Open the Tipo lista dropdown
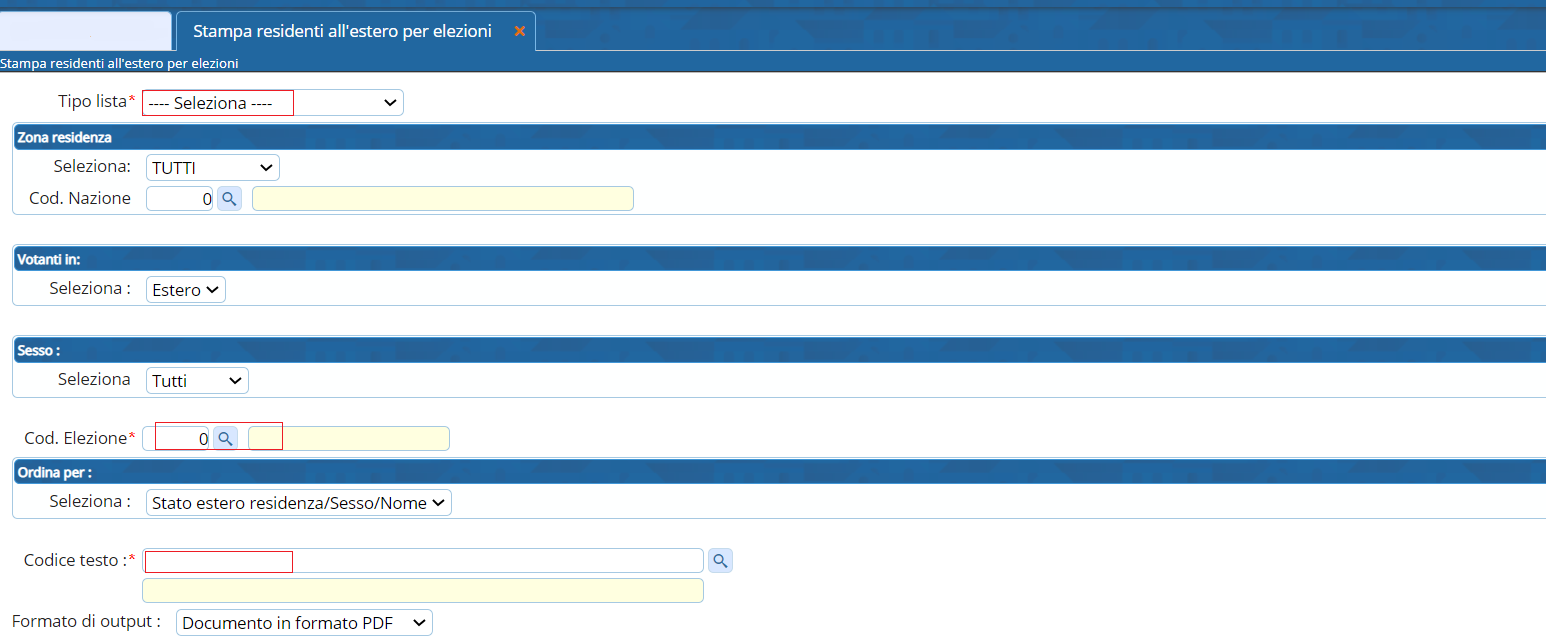1546x641 pixels. pos(273,103)
